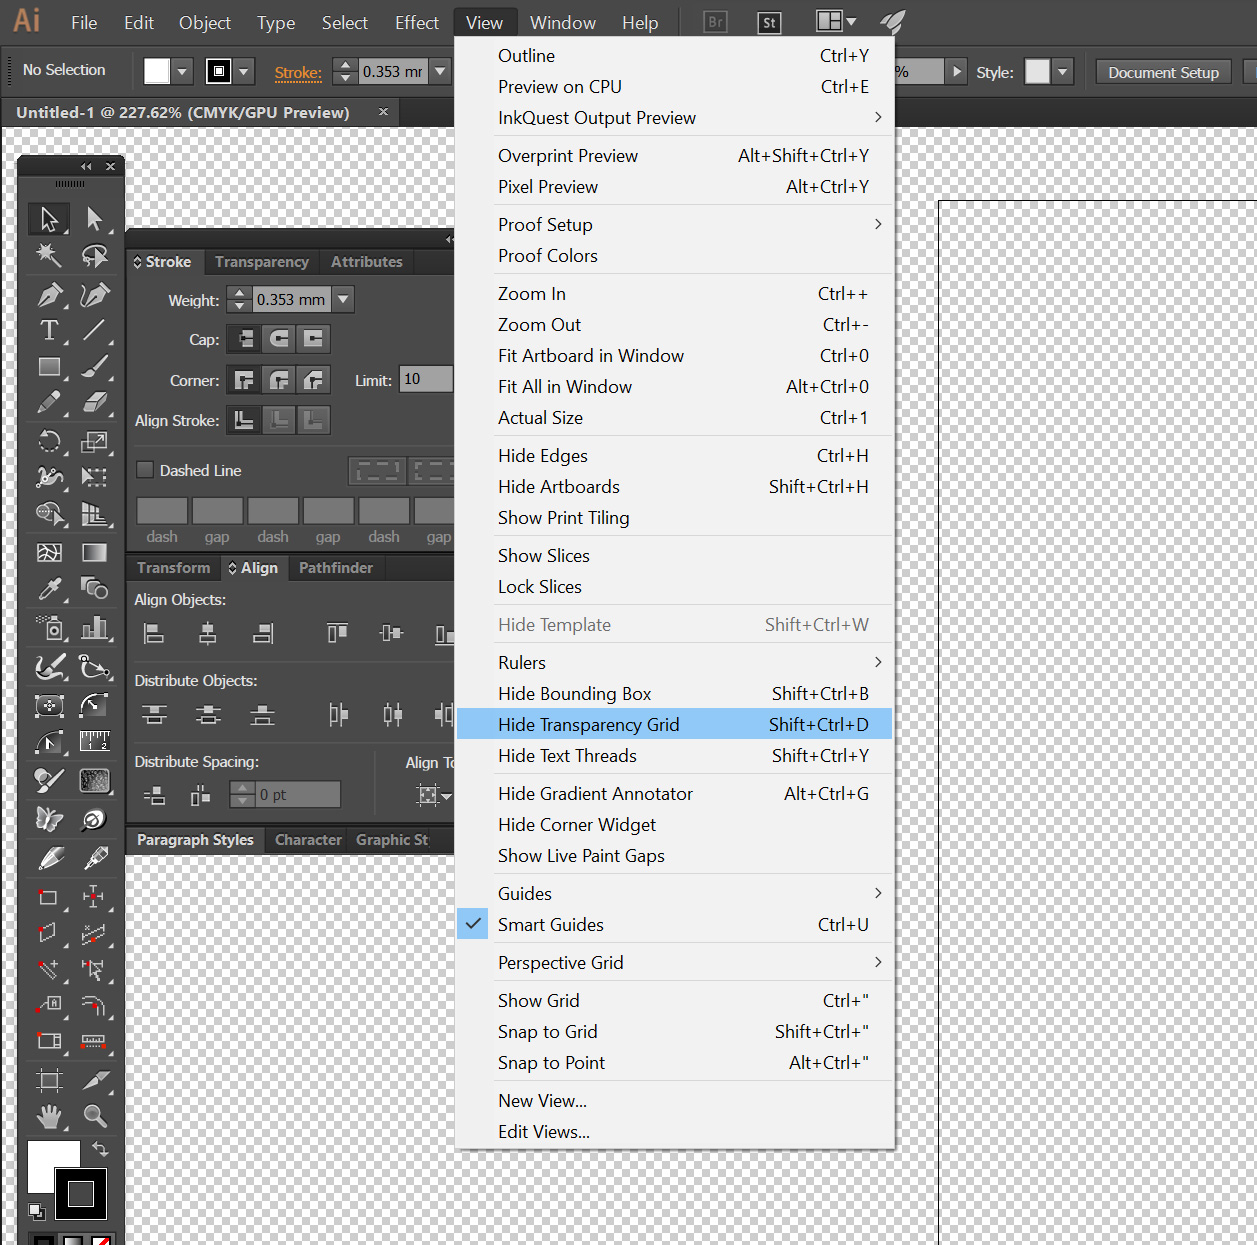The width and height of the screenshot is (1257, 1245).
Task: Open the Weight dropdown in Stroke panel
Action: (x=343, y=299)
